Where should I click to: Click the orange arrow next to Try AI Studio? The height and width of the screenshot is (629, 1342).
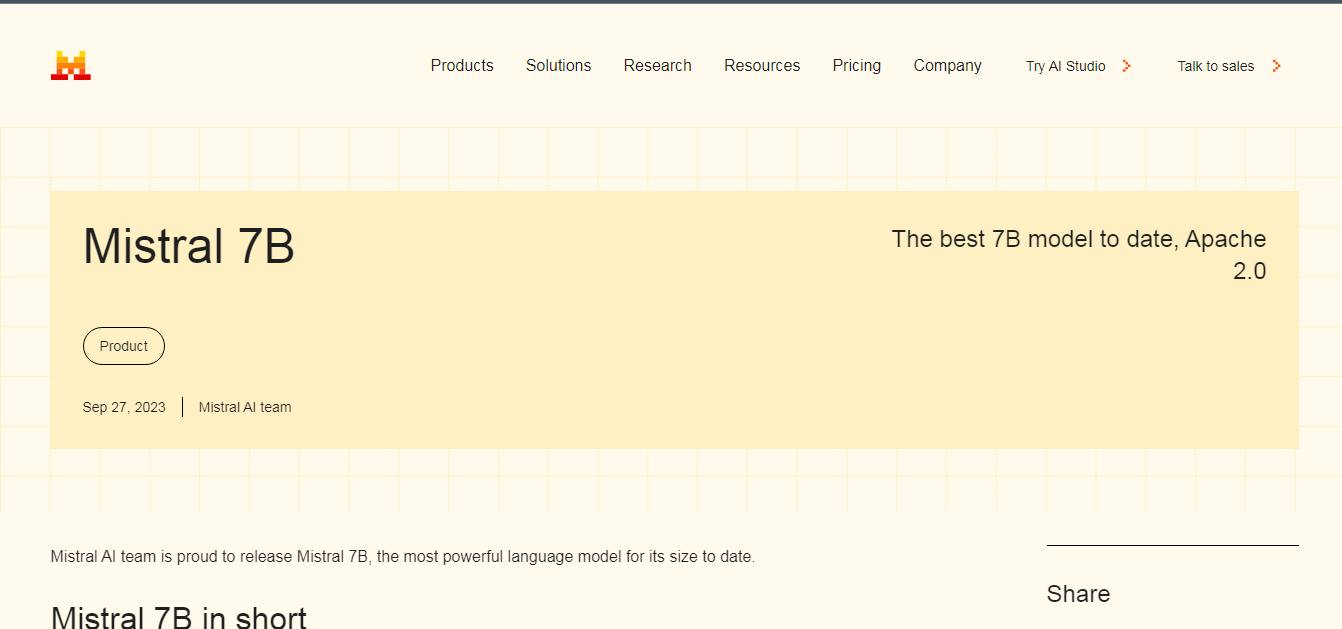pos(1127,66)
